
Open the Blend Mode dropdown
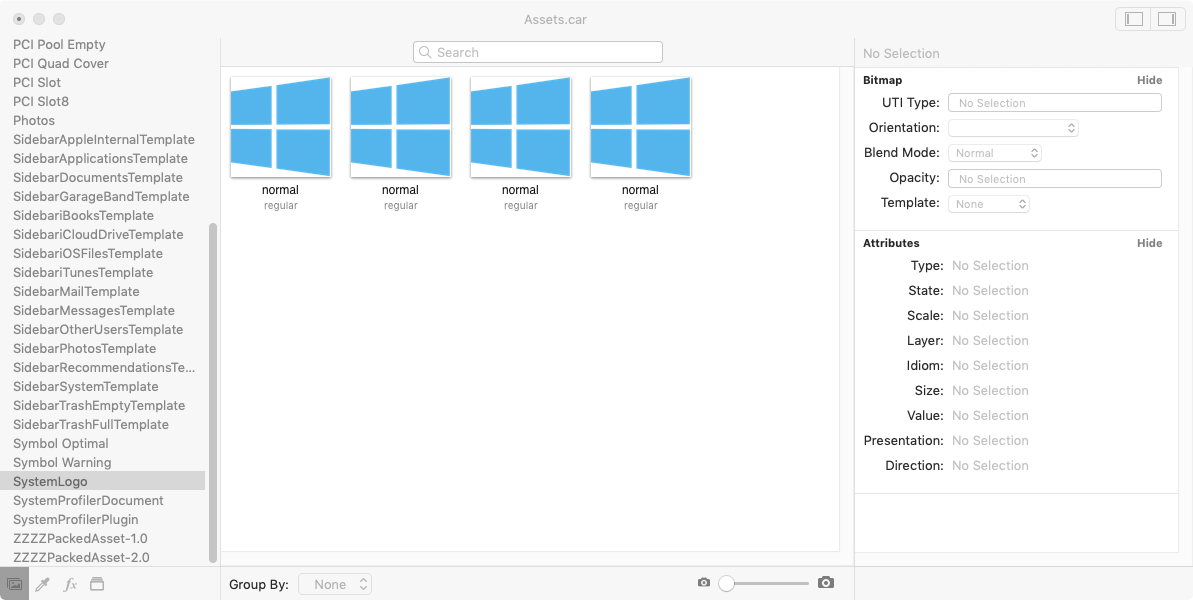tap(994, 153)
